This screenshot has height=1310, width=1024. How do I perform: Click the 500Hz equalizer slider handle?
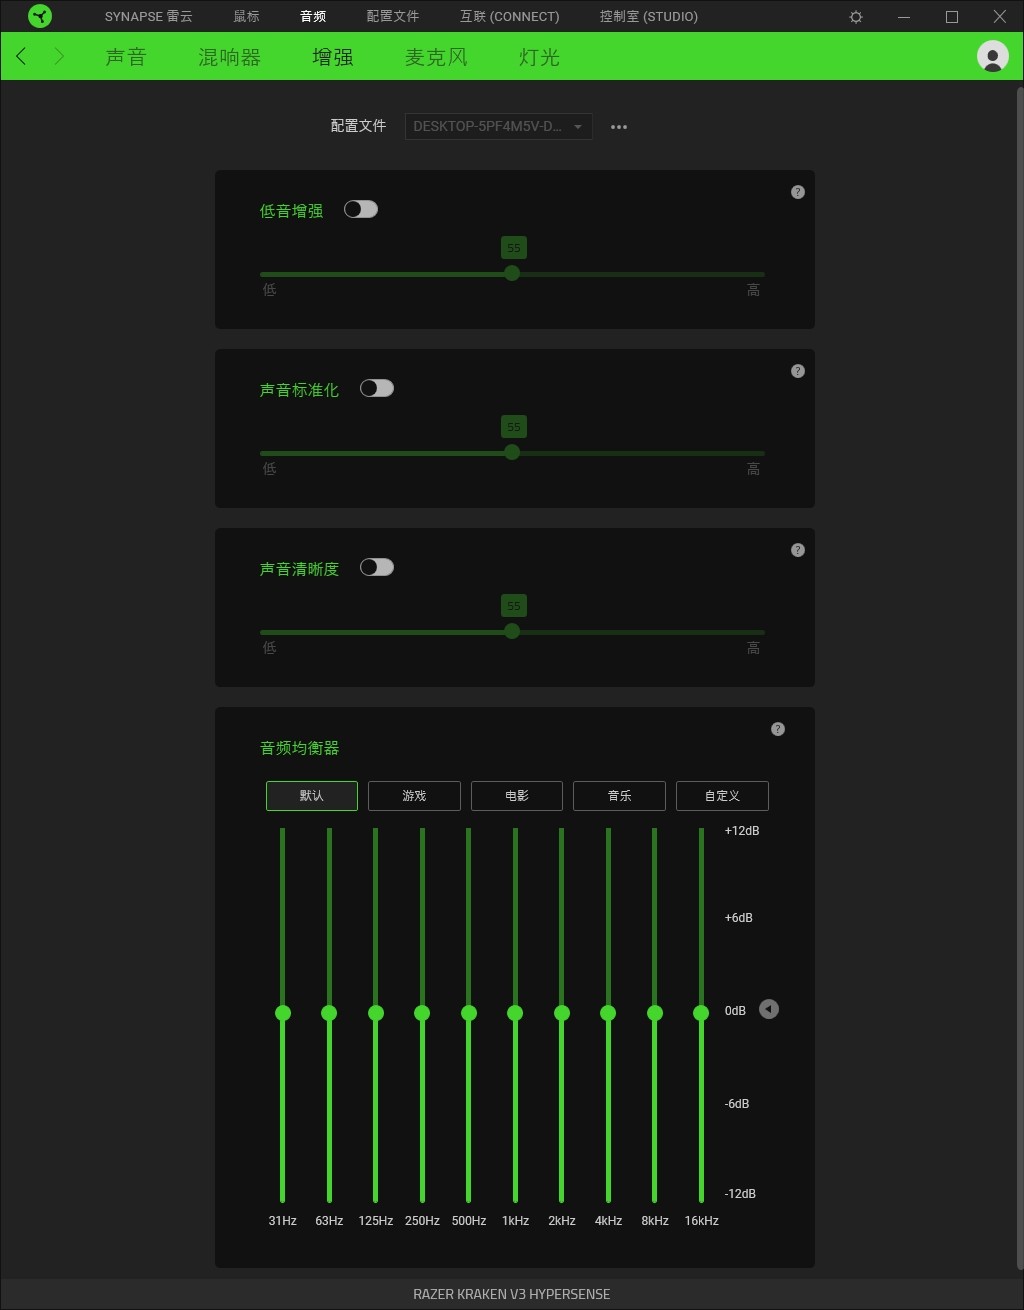tap(469, 1013)
